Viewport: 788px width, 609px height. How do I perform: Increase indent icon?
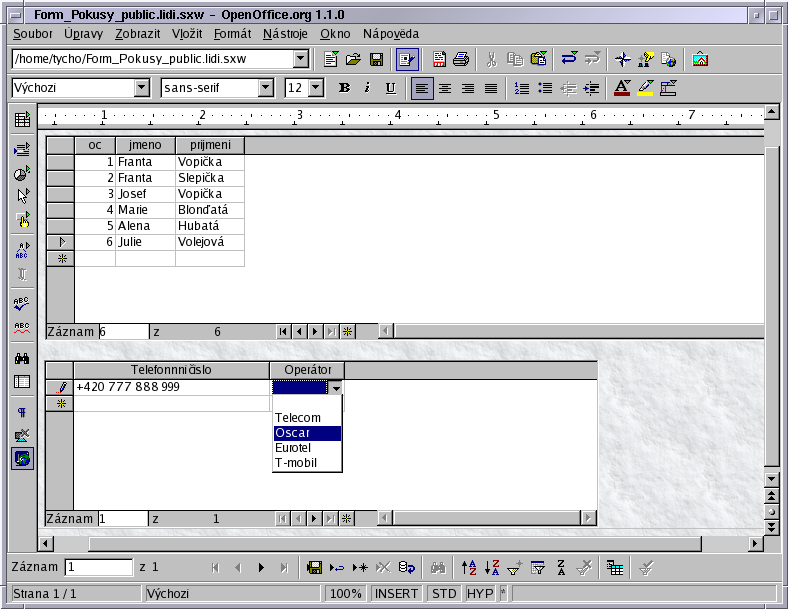click(x=592, y=88)
